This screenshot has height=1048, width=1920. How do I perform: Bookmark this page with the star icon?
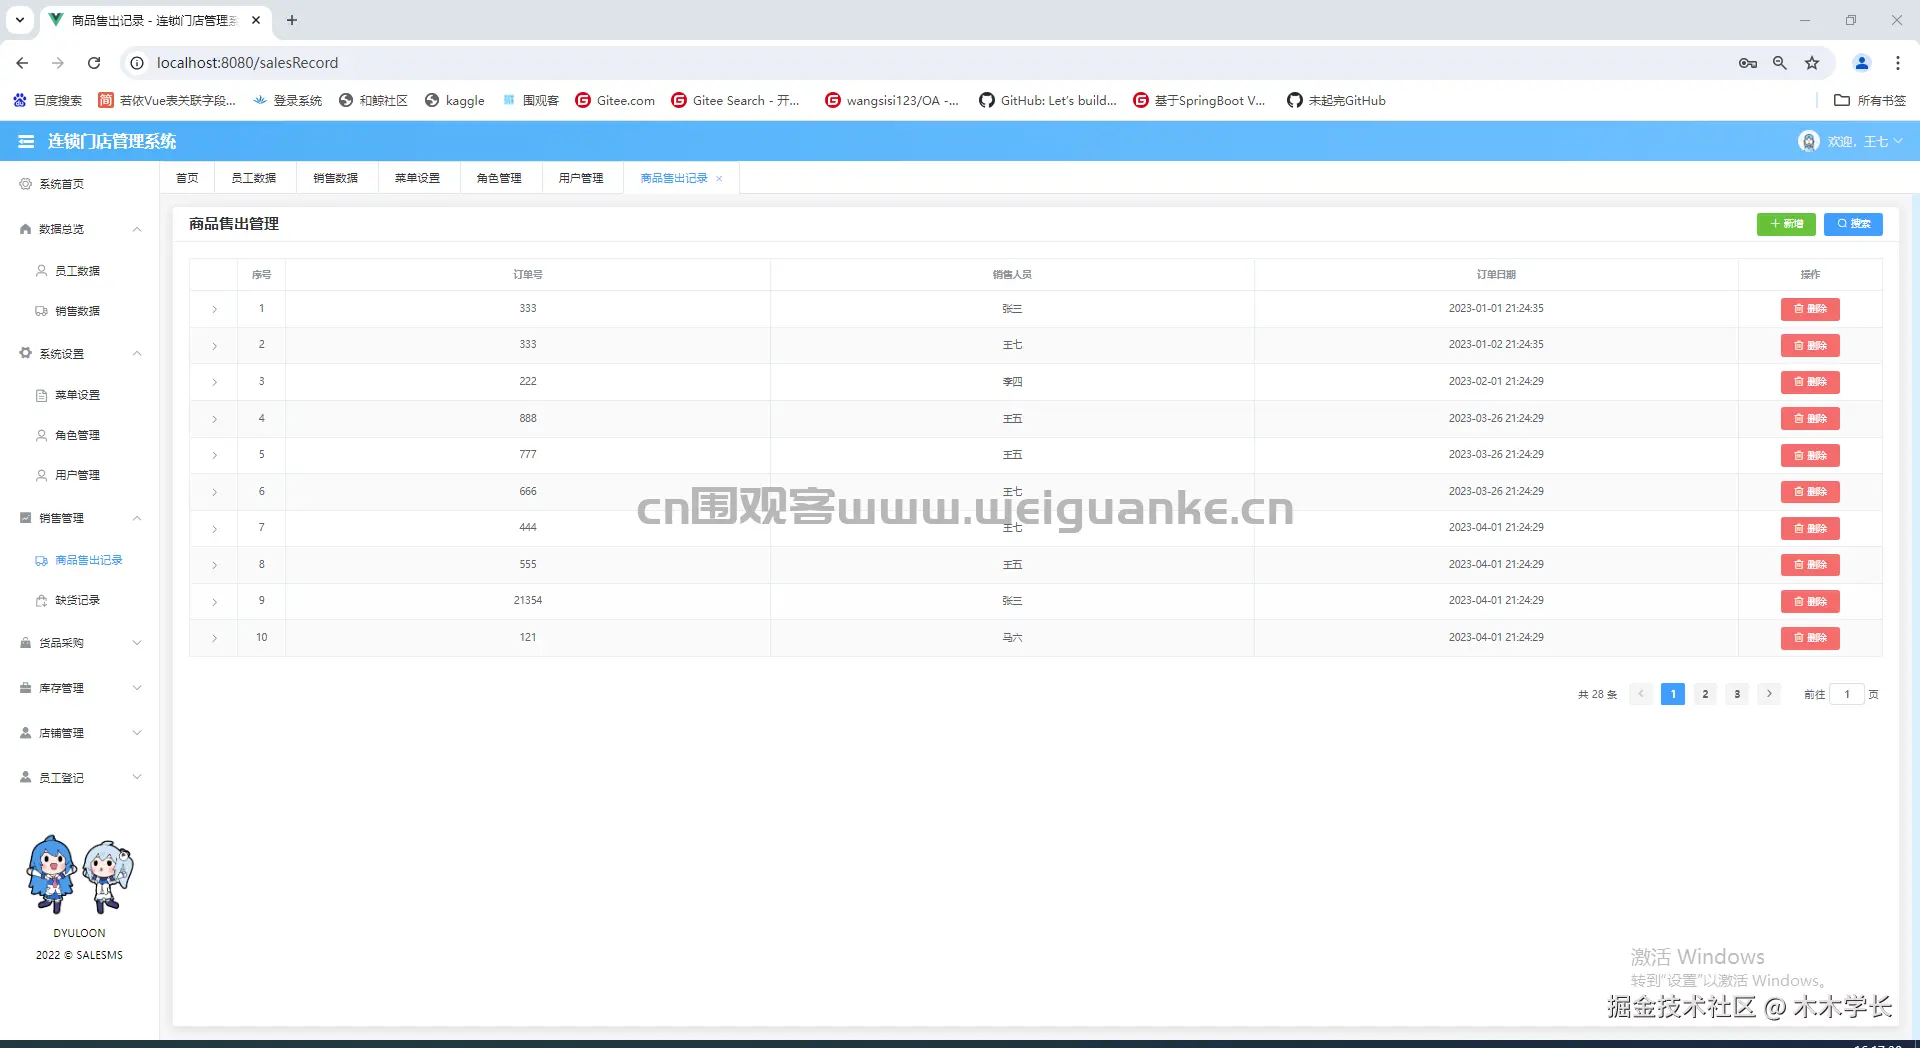tap(1812, 63)
